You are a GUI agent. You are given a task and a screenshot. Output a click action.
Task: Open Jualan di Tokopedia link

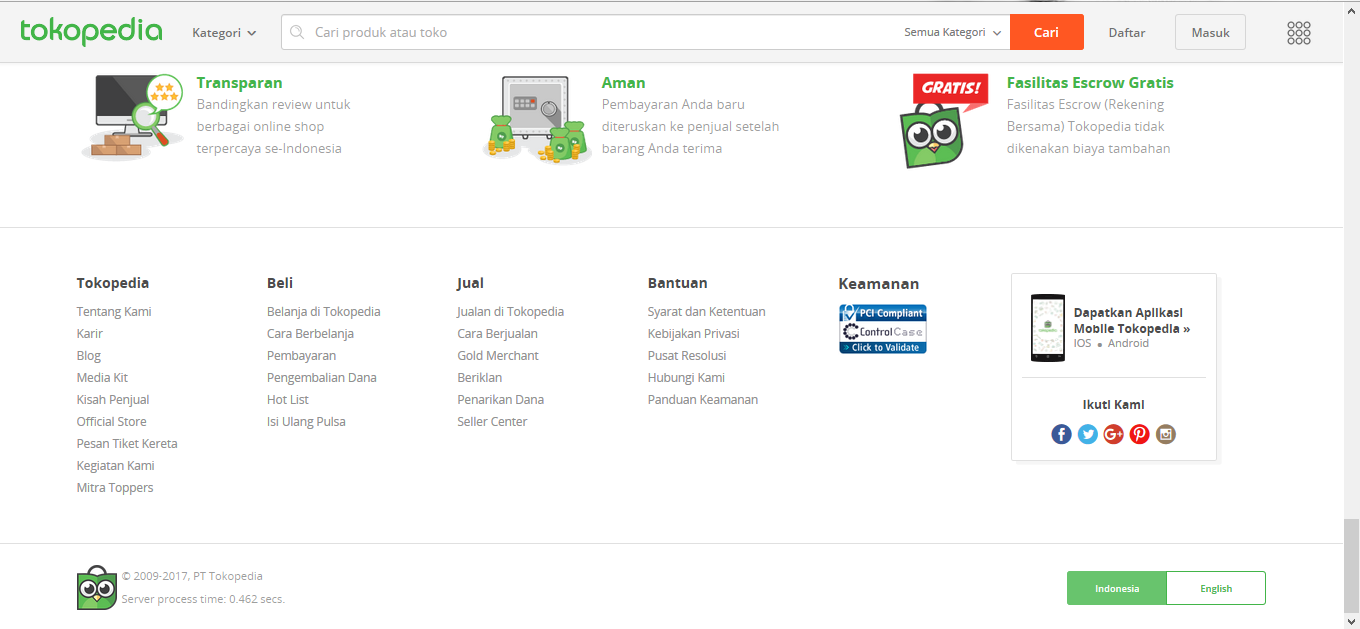pyautogui.click(x=511, y=311)
